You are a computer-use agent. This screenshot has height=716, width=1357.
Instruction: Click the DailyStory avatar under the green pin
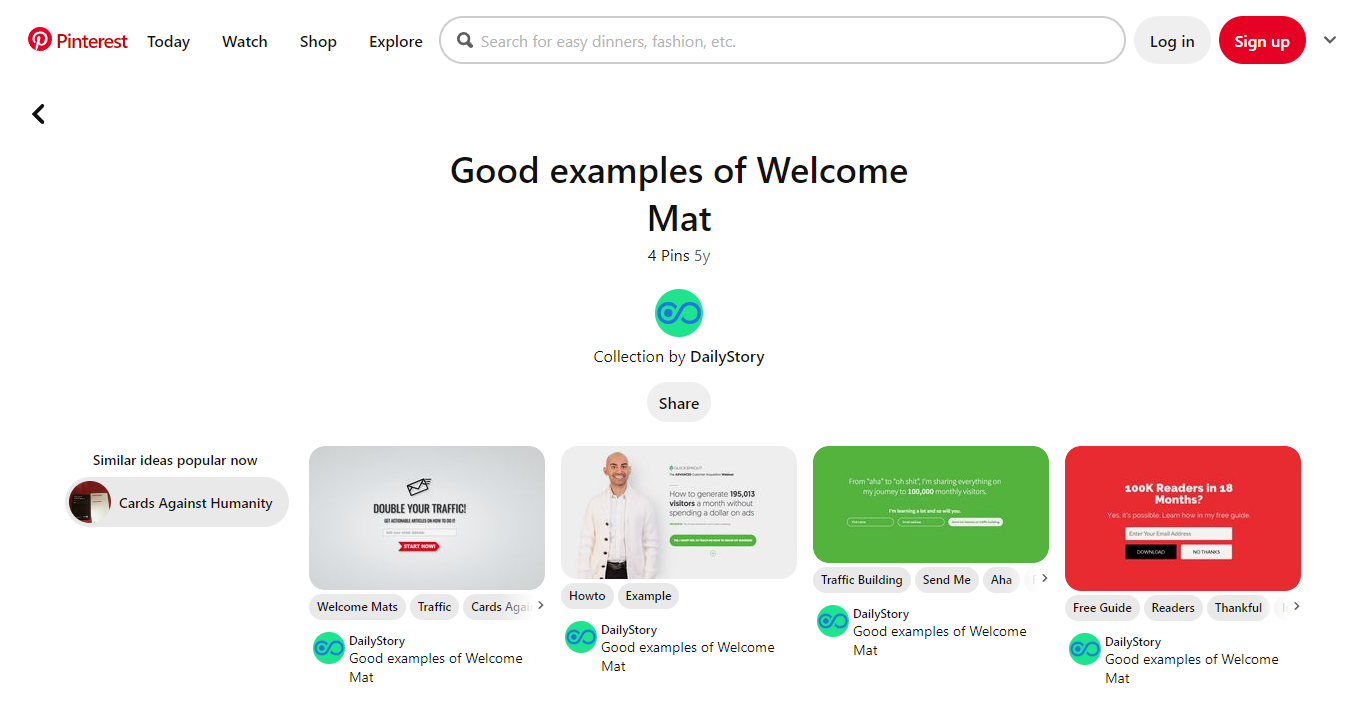coord(832,621)
